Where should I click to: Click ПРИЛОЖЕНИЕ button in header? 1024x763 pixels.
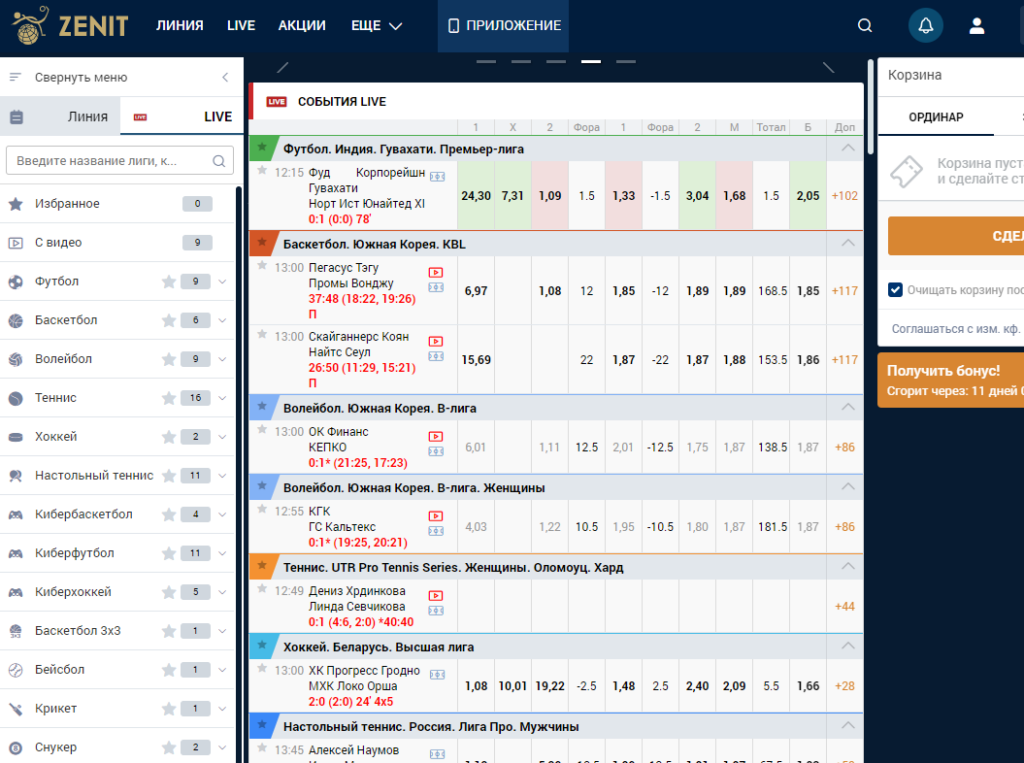click(503, 25)
